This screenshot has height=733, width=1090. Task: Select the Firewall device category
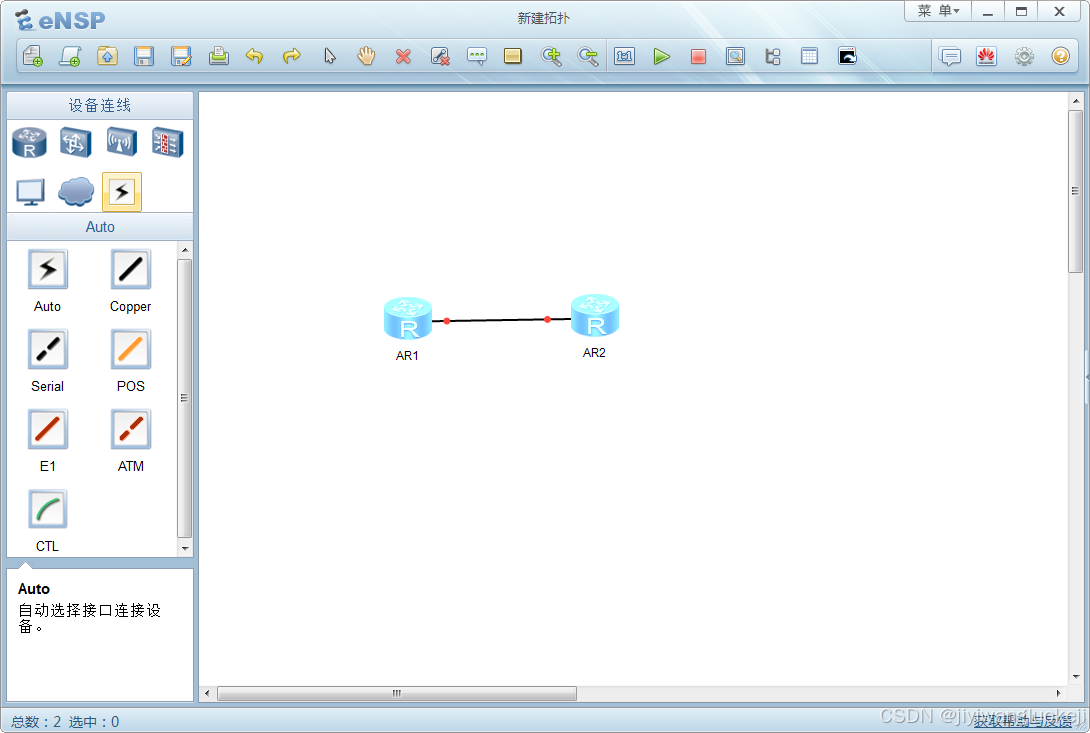coord(168,143)
